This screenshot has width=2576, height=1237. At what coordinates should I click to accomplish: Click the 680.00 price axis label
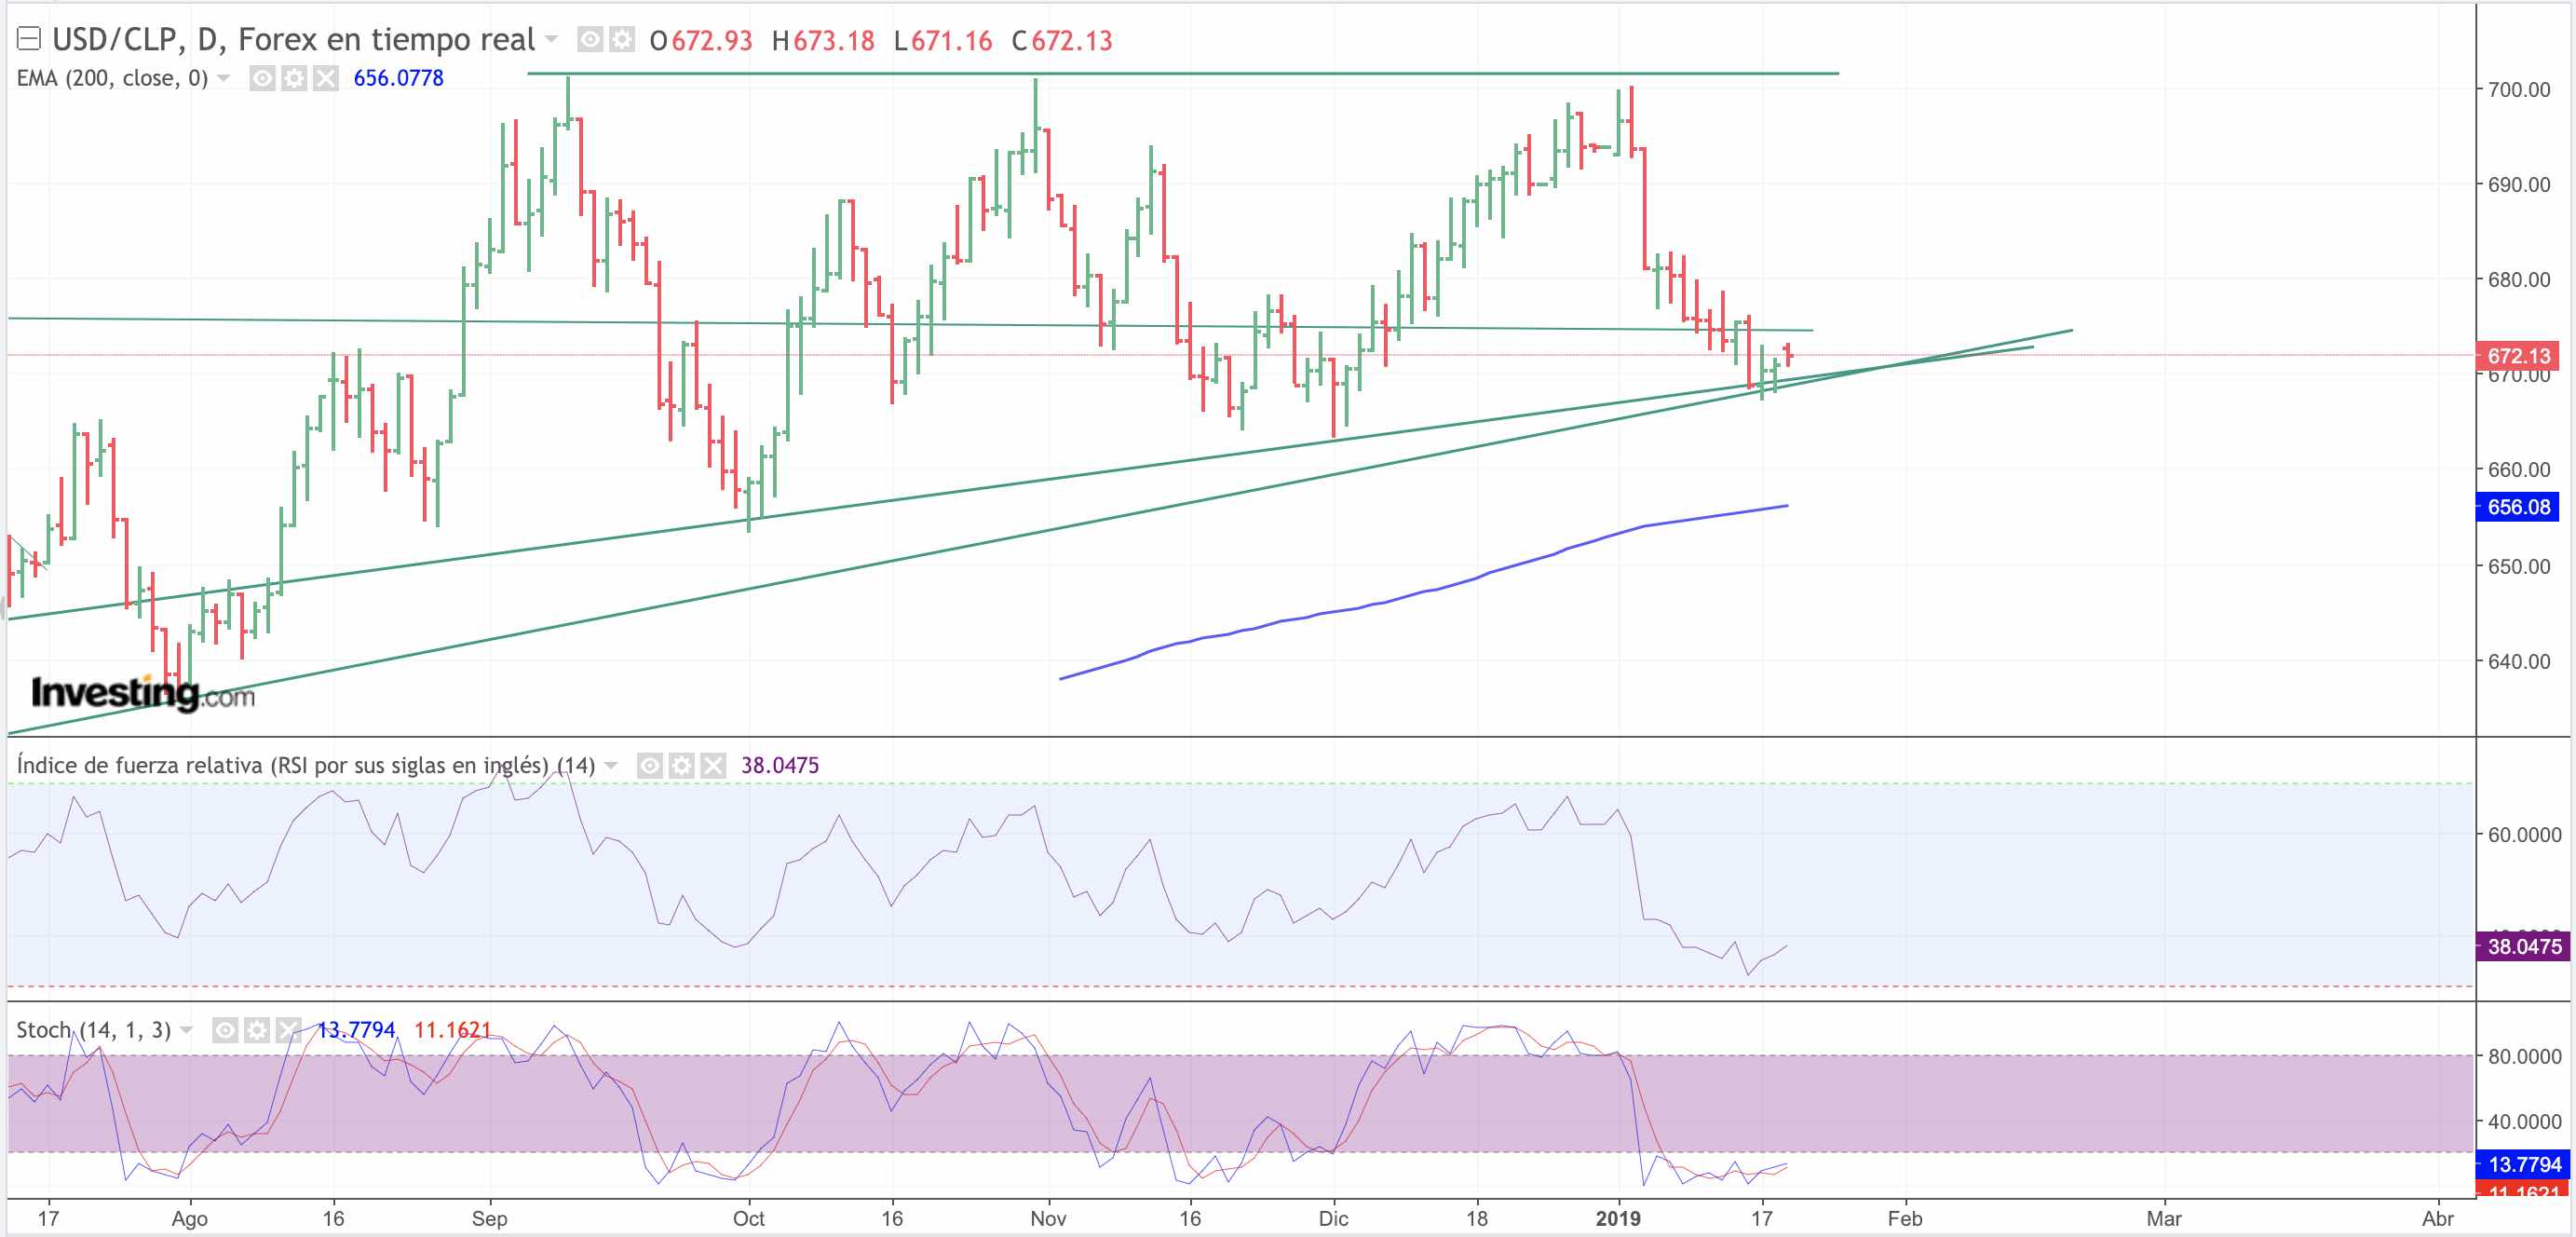point(2519,280)
